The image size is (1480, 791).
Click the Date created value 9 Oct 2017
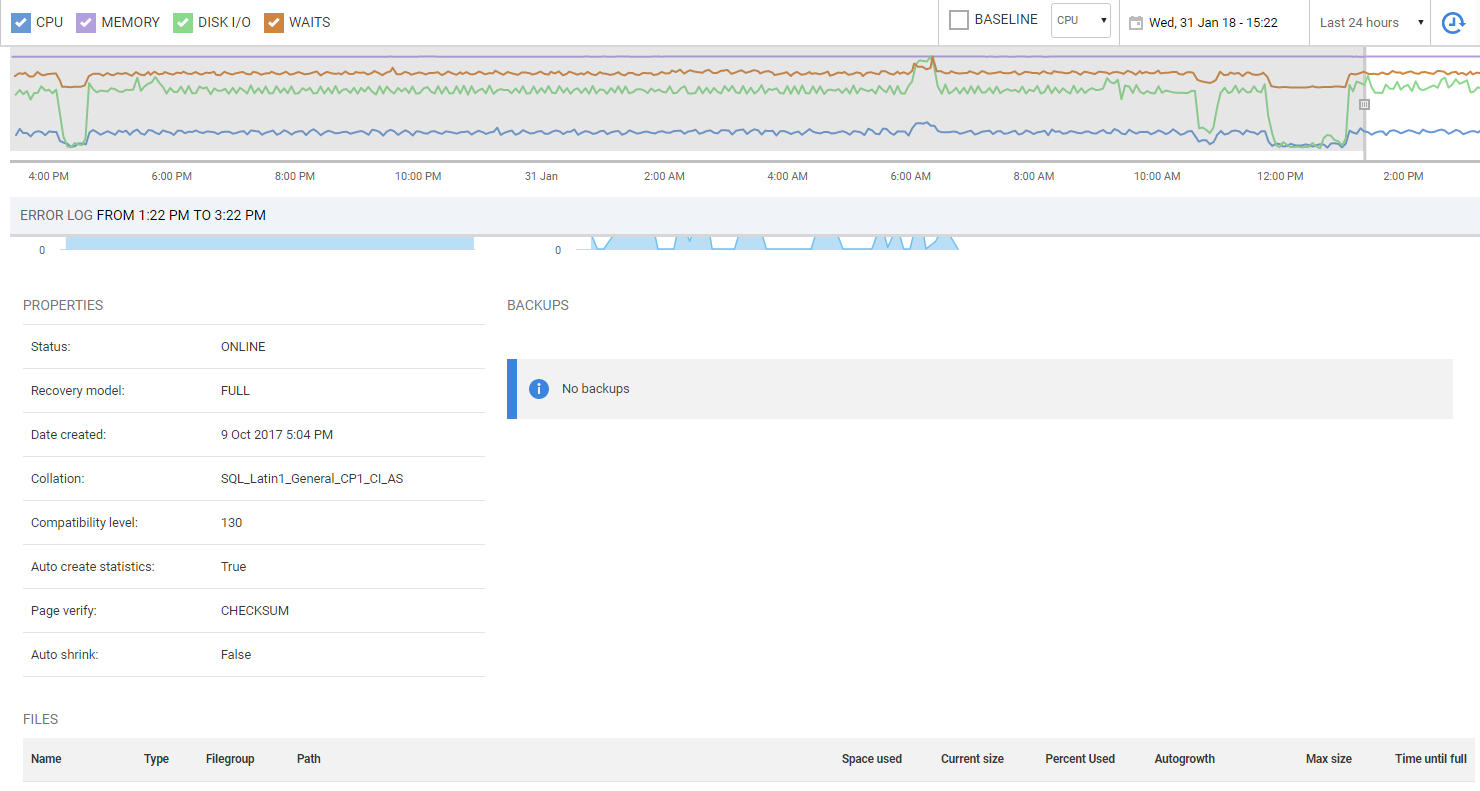(x=277, y=435)
